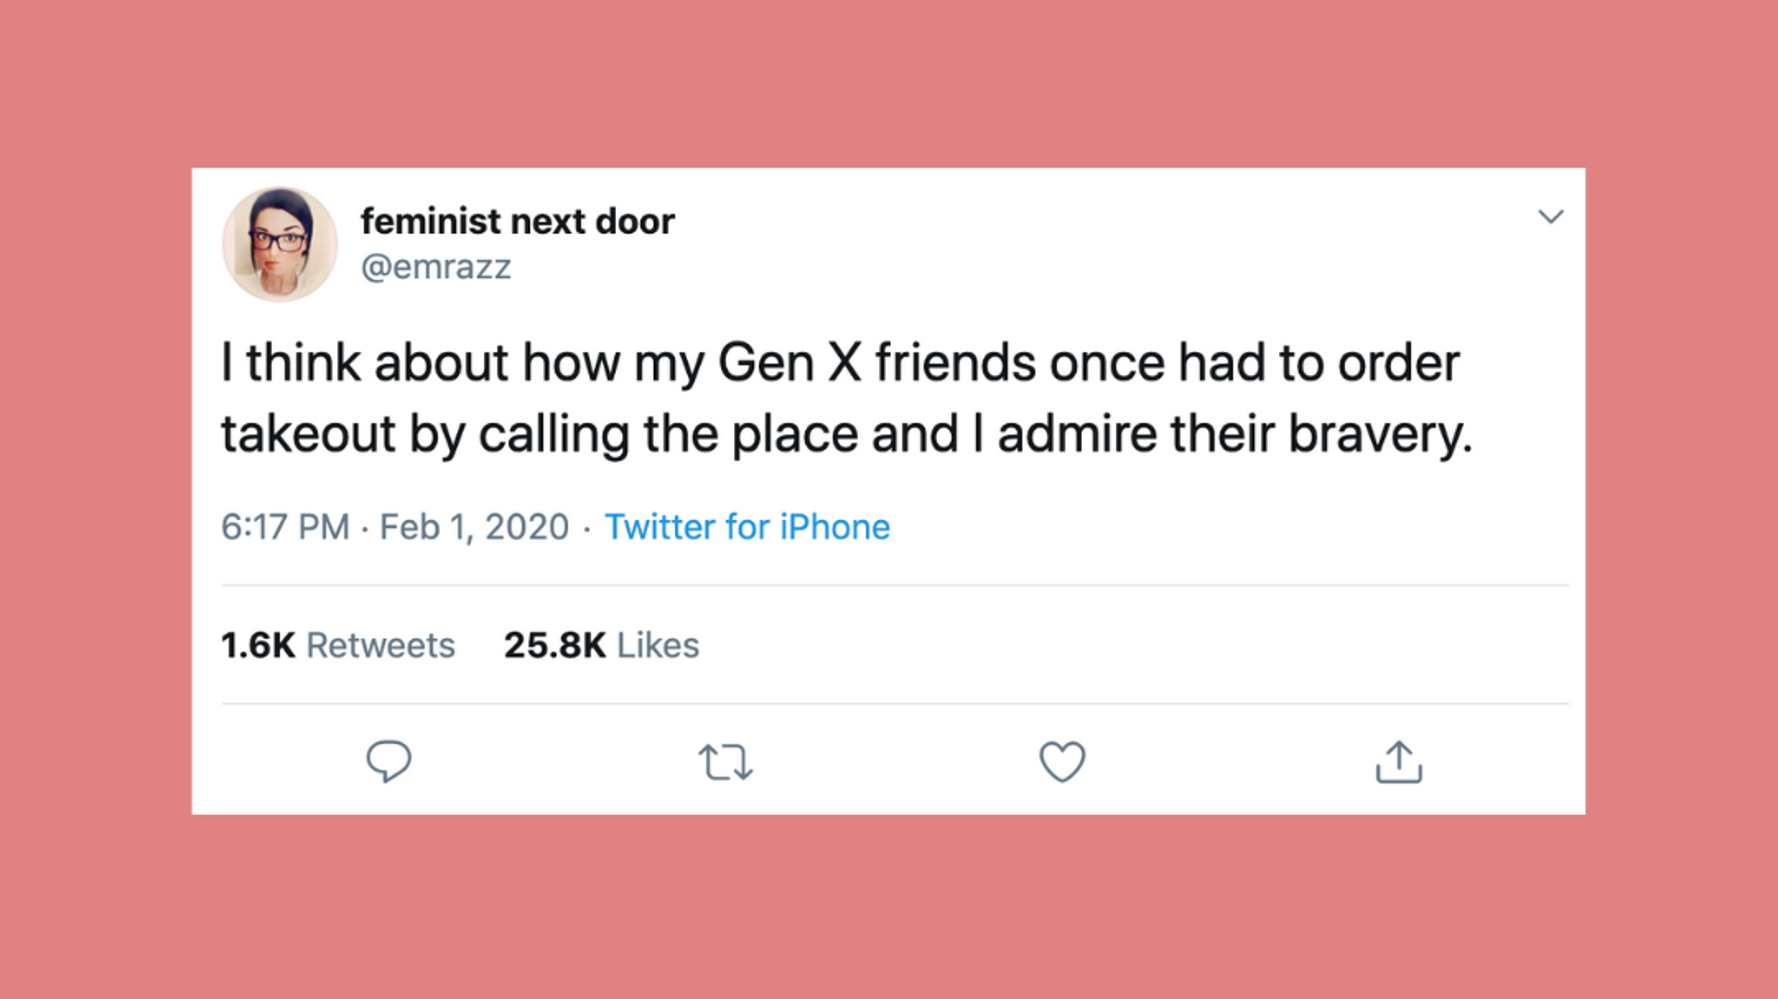This screenshot has width=1778, height=999.
Task: Open the feminist next door profile picture
Action: (x=279, y=244)
